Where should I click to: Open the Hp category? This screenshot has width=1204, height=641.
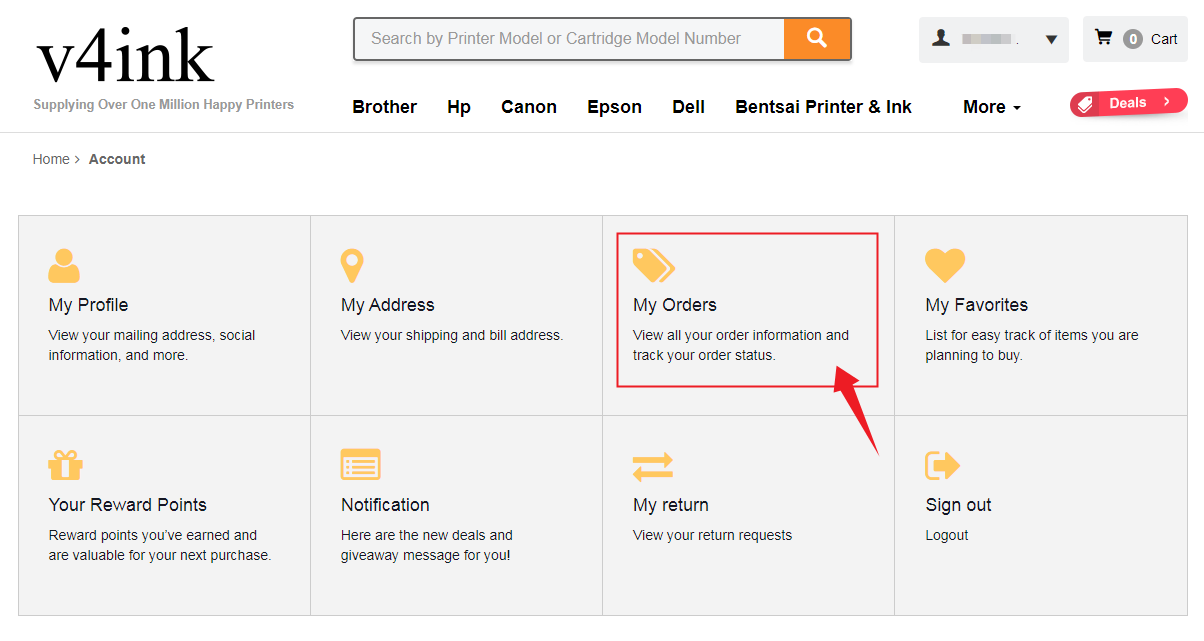459,107
